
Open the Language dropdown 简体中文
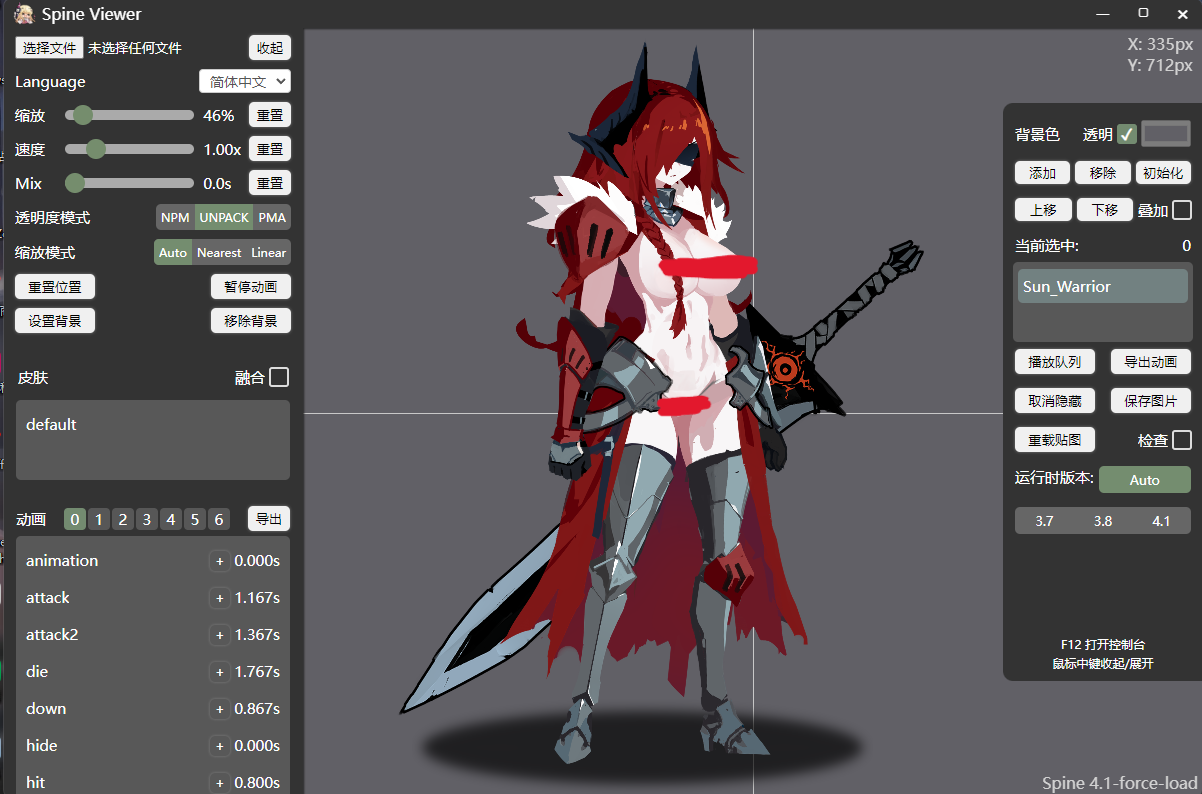pyautogui.click(x=245, y=82)
